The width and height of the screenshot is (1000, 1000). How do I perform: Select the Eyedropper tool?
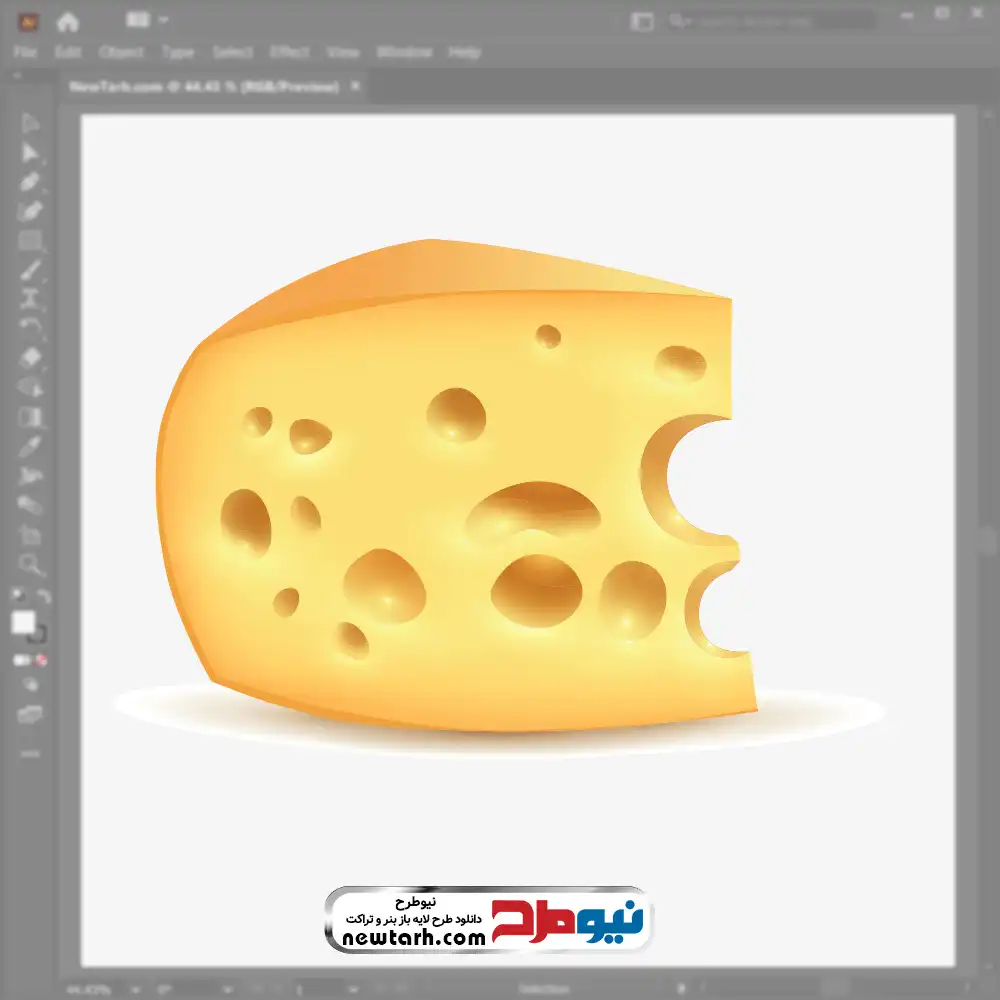(30, 446)
